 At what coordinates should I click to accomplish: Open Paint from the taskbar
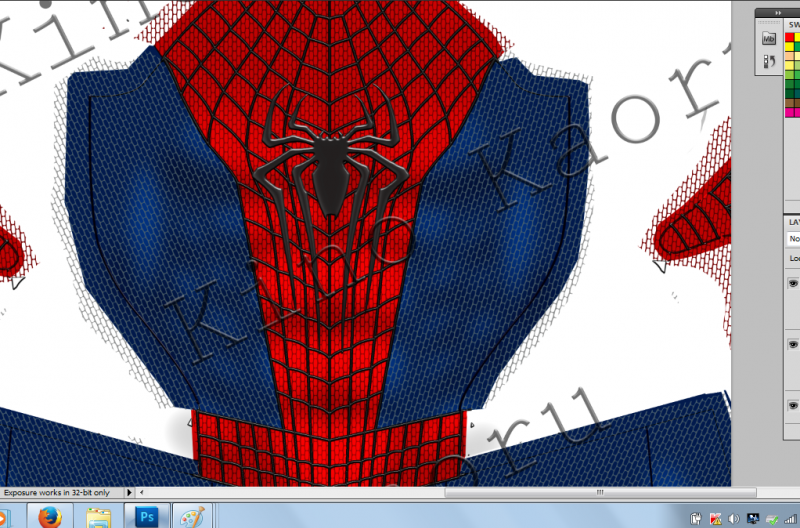pos(192,517)
